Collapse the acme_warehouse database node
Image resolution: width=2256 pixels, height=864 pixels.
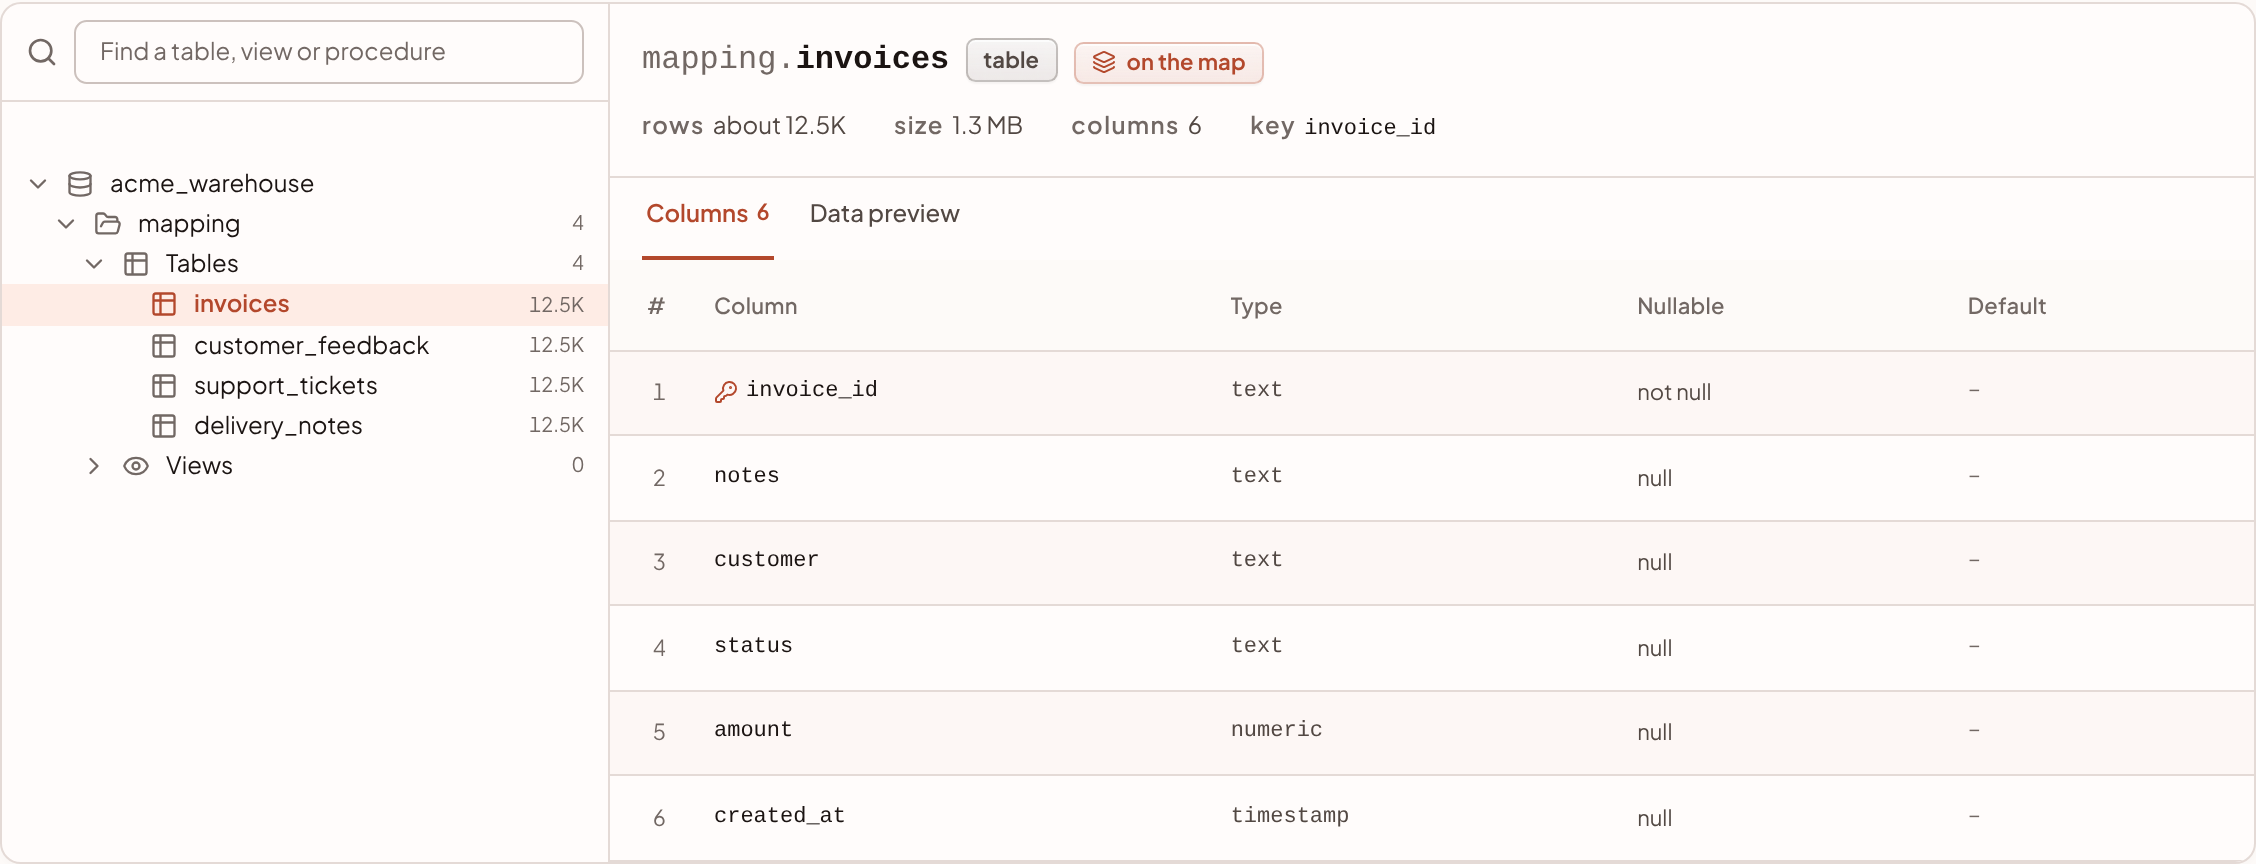point(38,184)
